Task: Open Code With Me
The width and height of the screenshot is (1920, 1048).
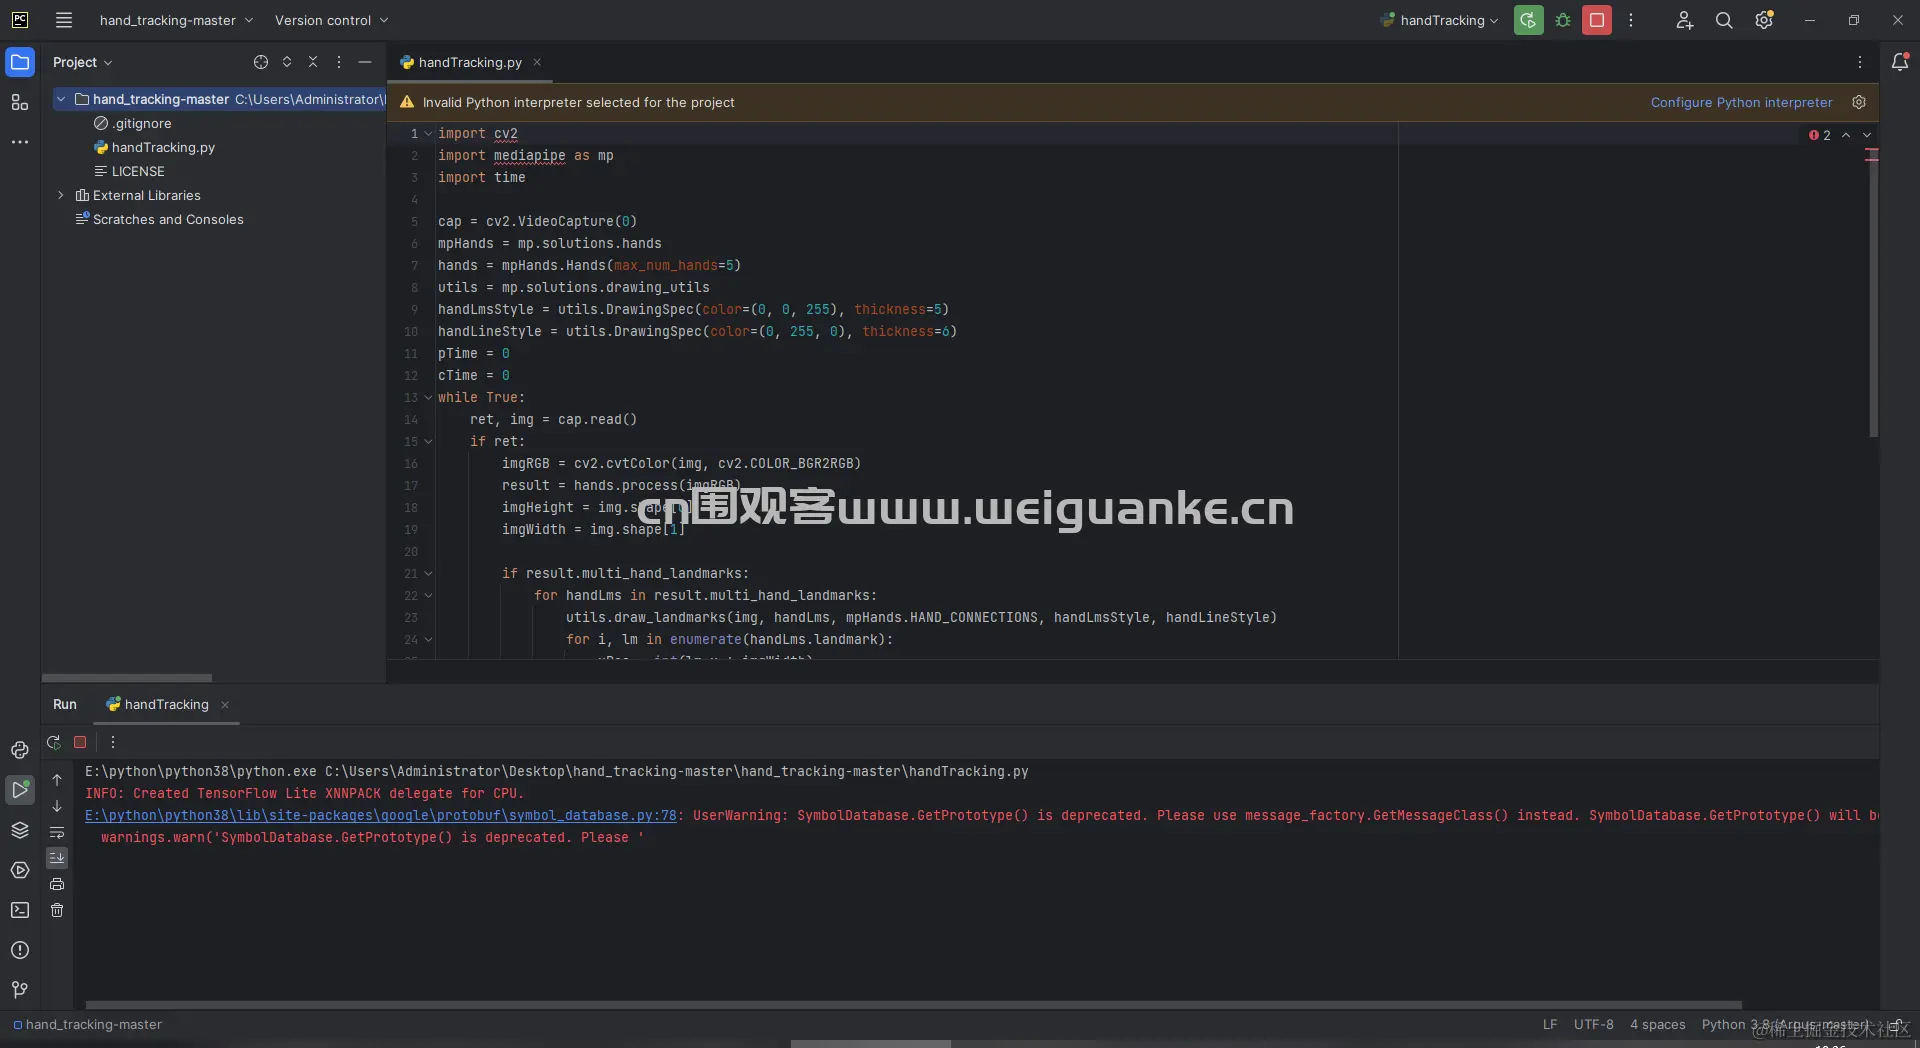Action: pyautogui.click(x=1685, y=20)
